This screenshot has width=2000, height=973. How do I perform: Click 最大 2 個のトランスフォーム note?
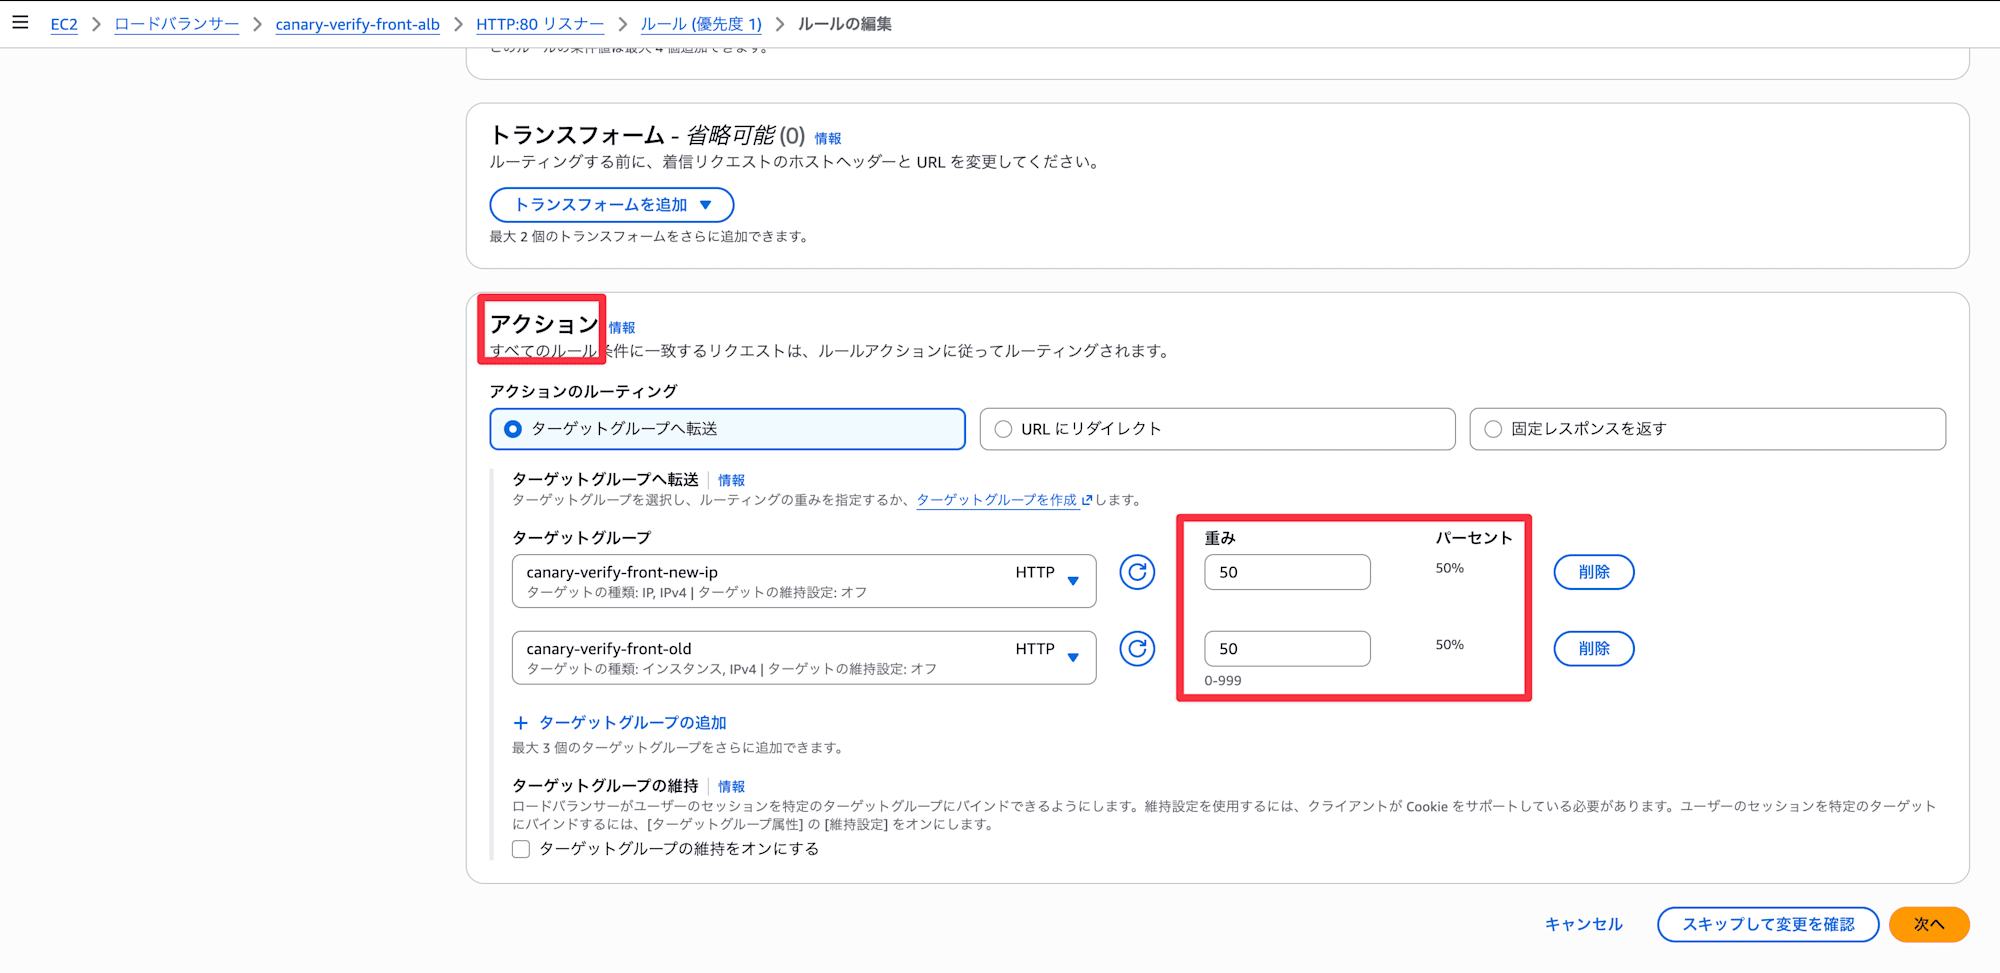coord(649,237)
